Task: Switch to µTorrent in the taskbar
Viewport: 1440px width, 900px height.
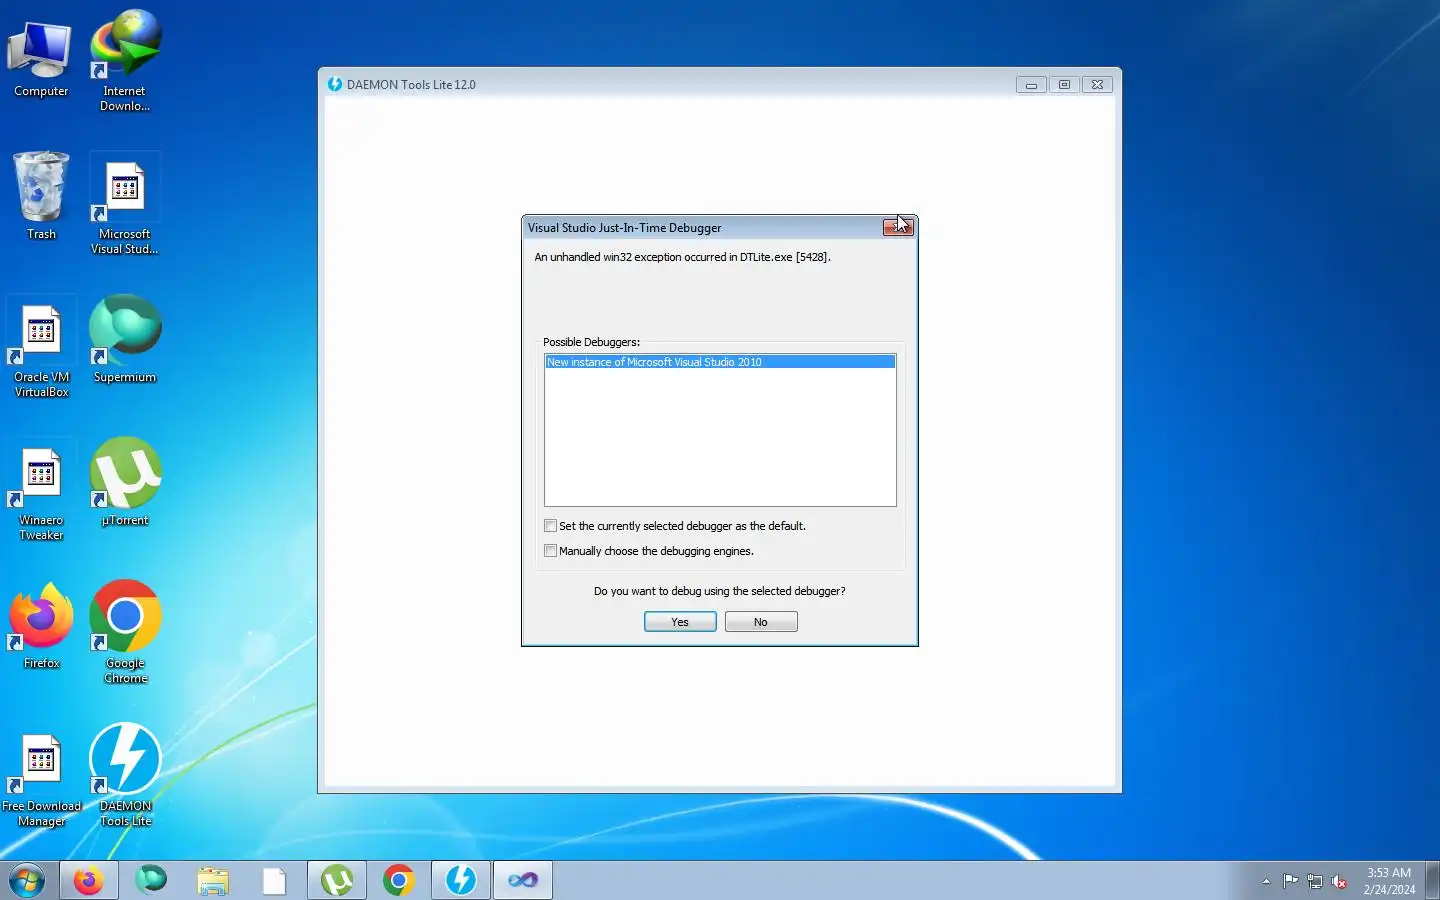Action: pos(337,881)
